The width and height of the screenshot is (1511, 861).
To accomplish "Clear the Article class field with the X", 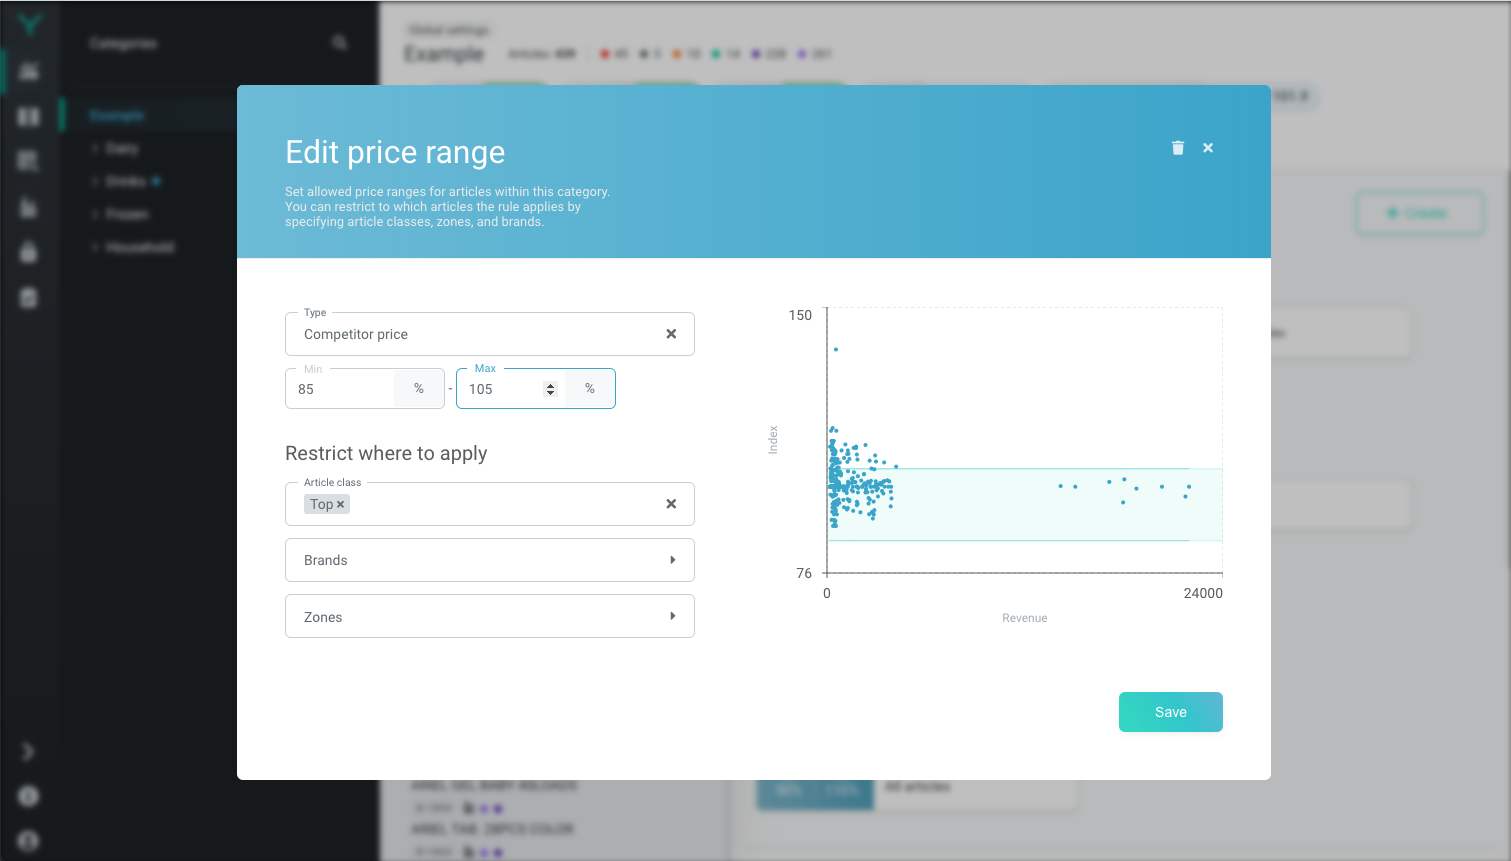I will (x=671, y=504).
